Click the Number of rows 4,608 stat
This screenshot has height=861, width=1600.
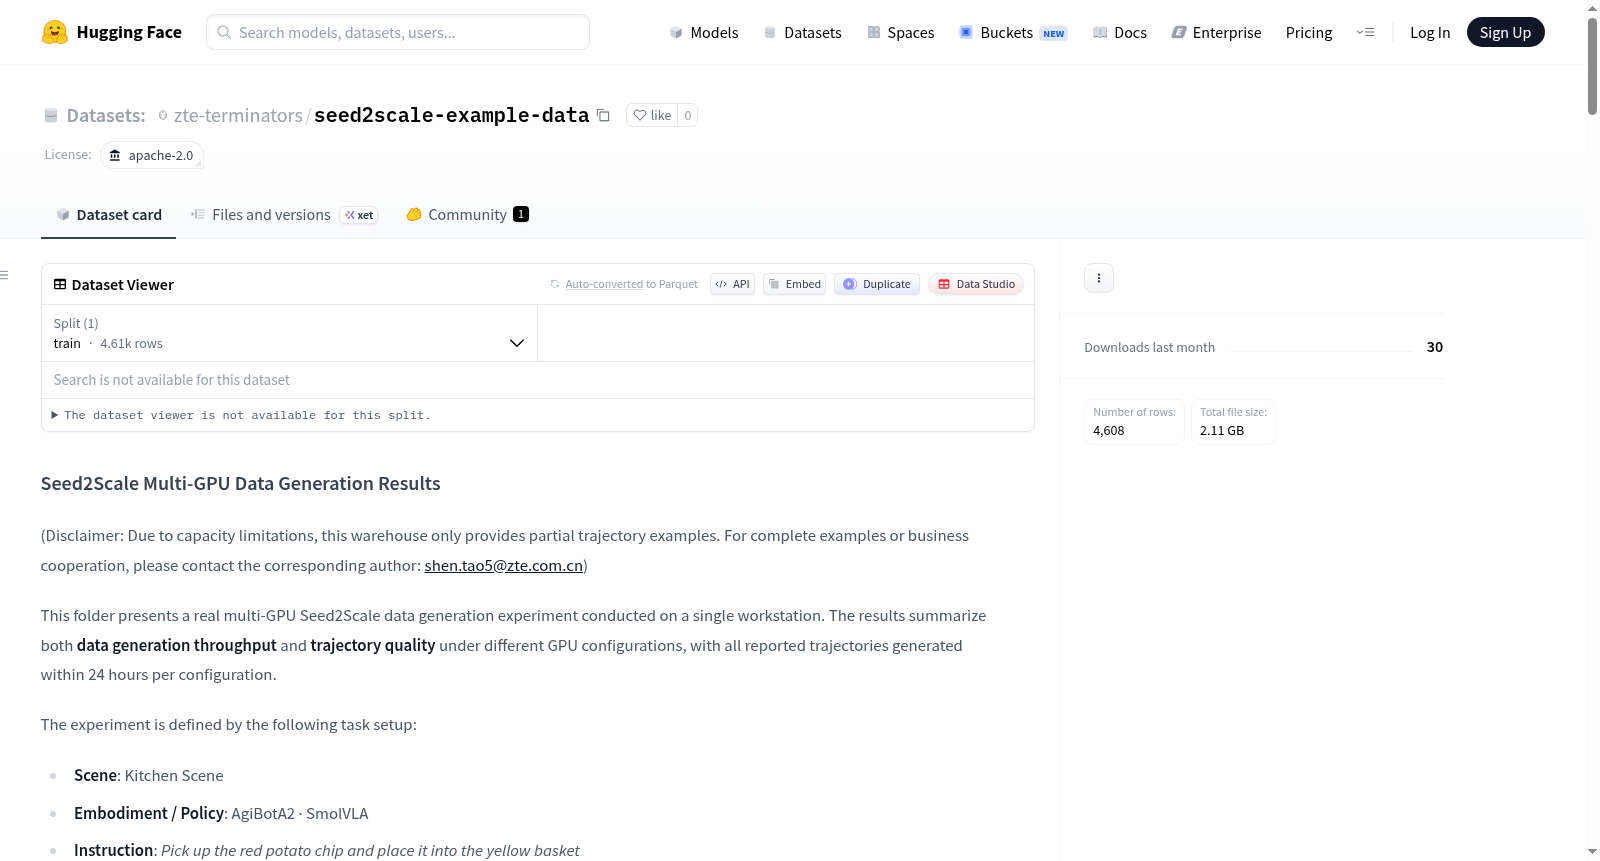coord(1134,422)
